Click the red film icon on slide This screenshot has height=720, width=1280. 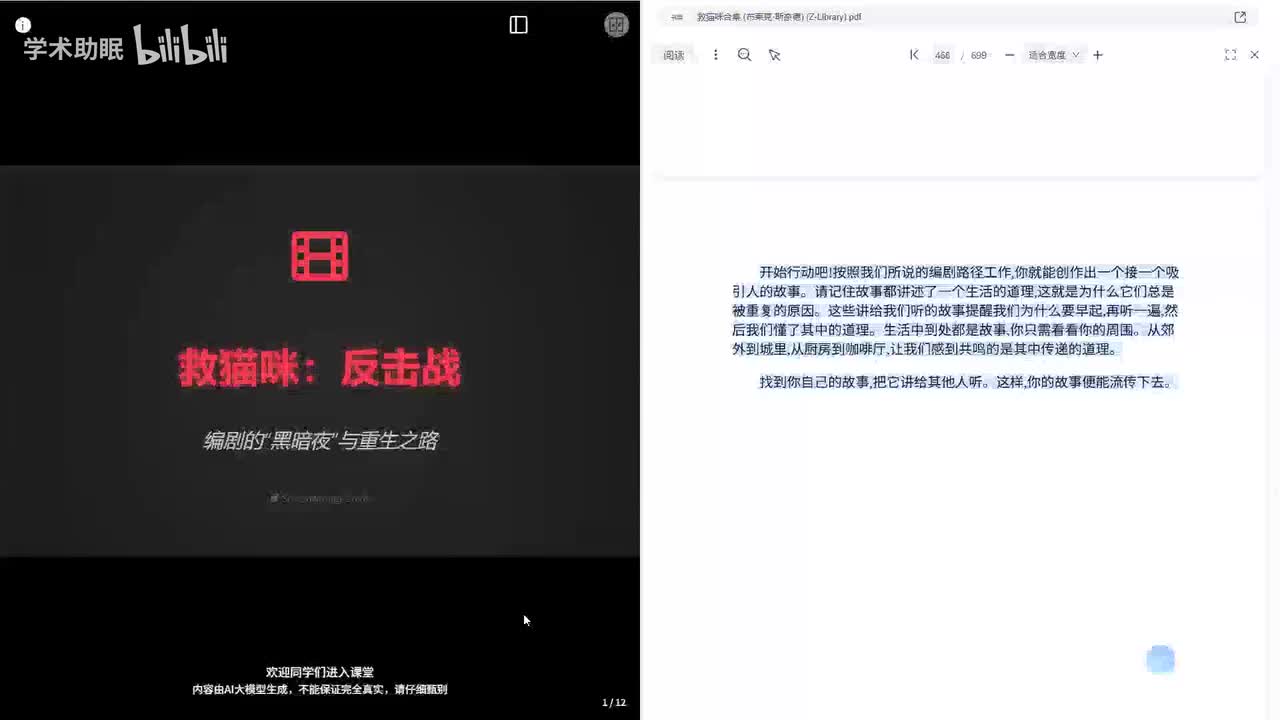click(320, 256)
